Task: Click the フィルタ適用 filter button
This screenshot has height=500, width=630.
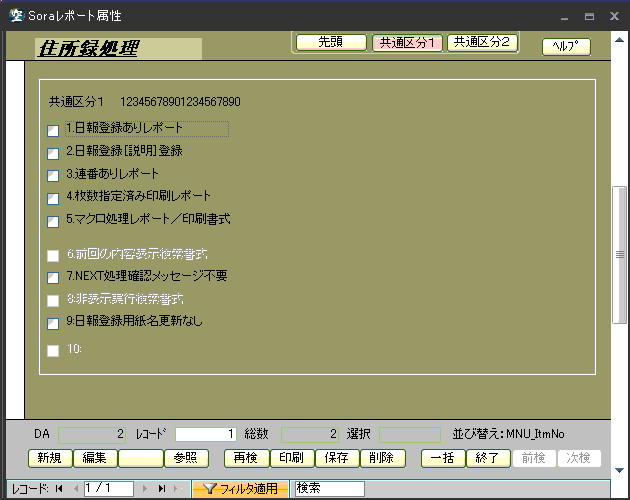Action: click(240, 489)
